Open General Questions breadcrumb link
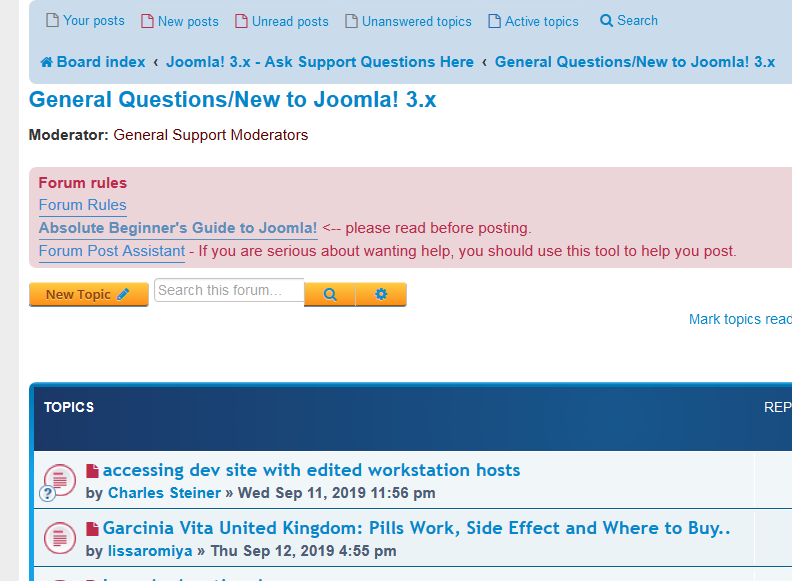The image size is (792, 581). [635, 62]
